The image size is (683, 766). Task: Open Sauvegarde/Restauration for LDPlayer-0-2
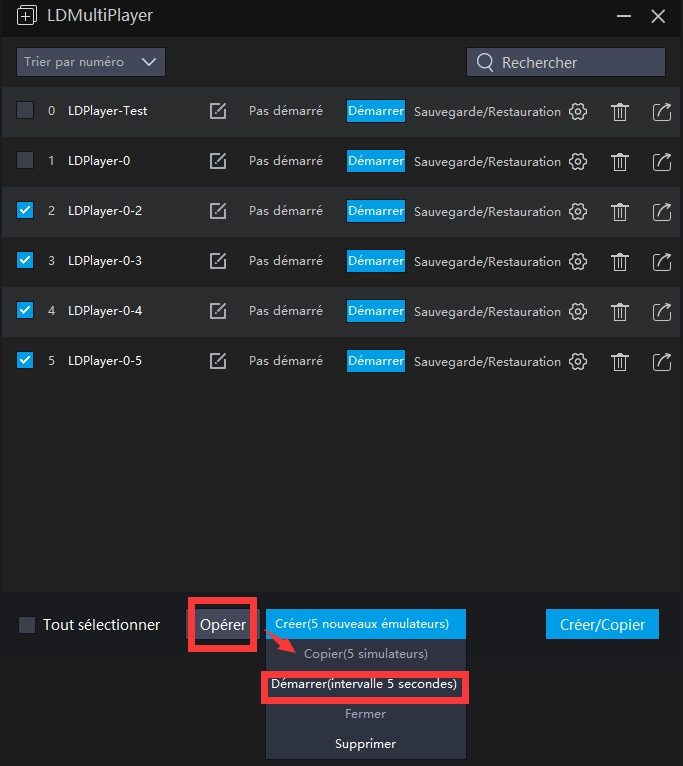pos(488,212)
